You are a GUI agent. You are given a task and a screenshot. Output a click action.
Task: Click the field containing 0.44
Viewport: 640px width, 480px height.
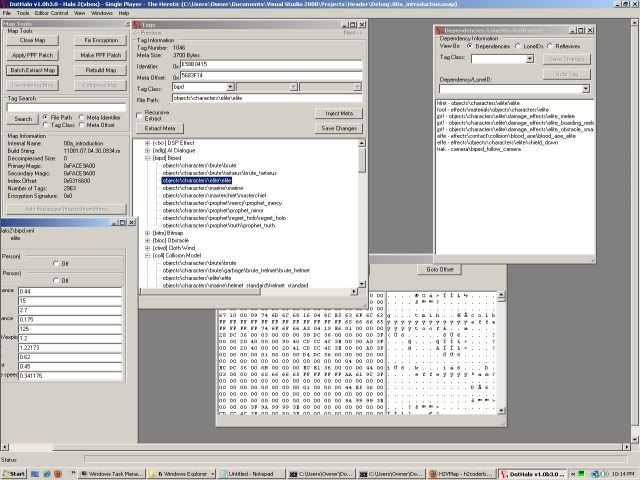tap(70, 291)
